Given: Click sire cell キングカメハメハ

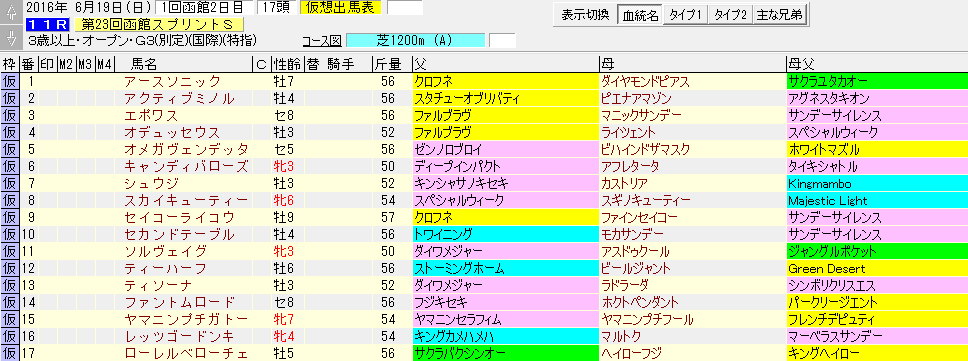Looking at the screenshot, I should [506, 337].
